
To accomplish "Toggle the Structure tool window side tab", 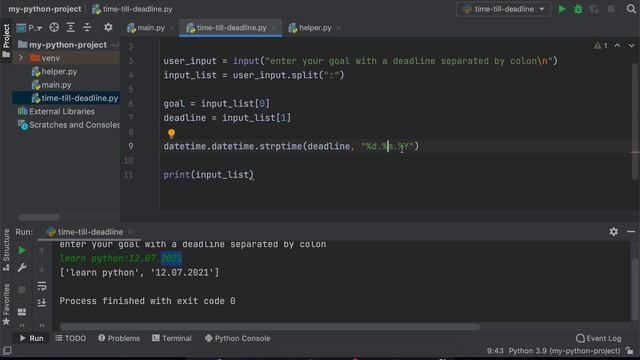I will [6, 250].
